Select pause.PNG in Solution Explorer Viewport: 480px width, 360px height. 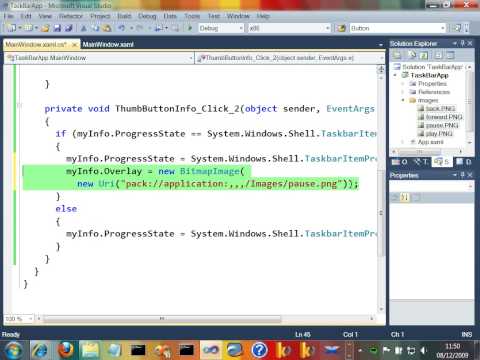click(442, 125)
